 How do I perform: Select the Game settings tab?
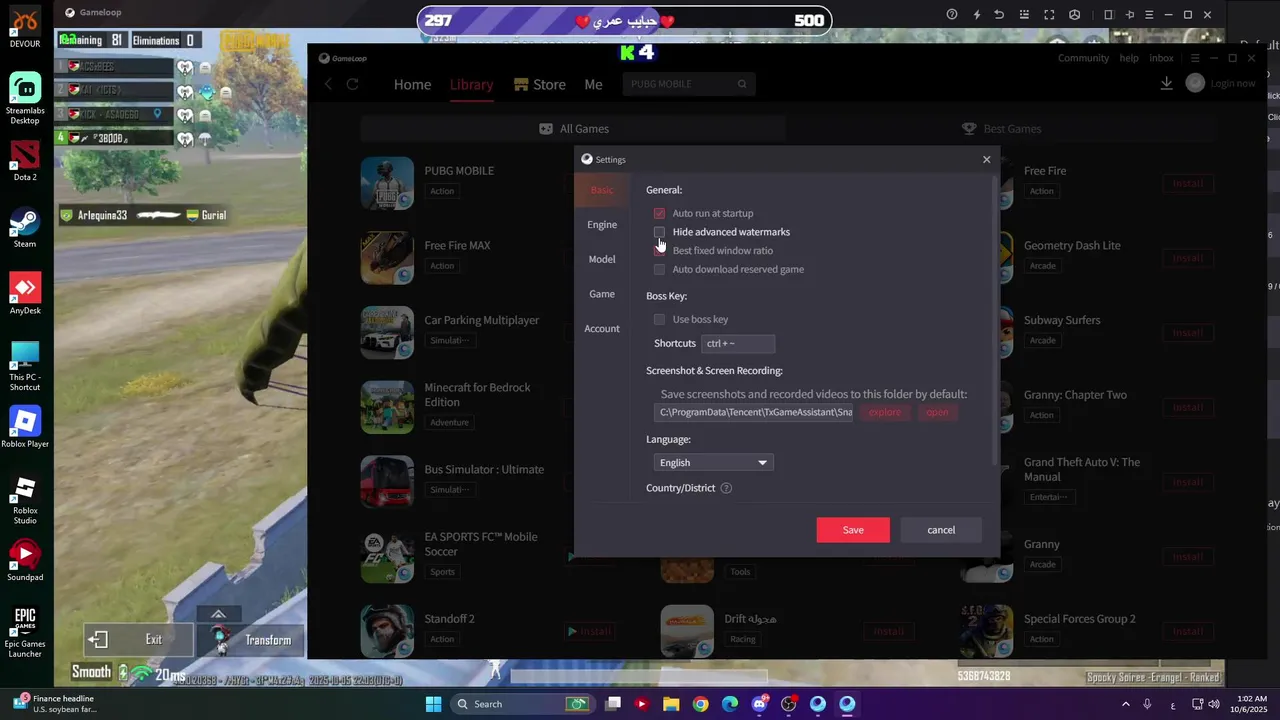[x=602, y=294]
